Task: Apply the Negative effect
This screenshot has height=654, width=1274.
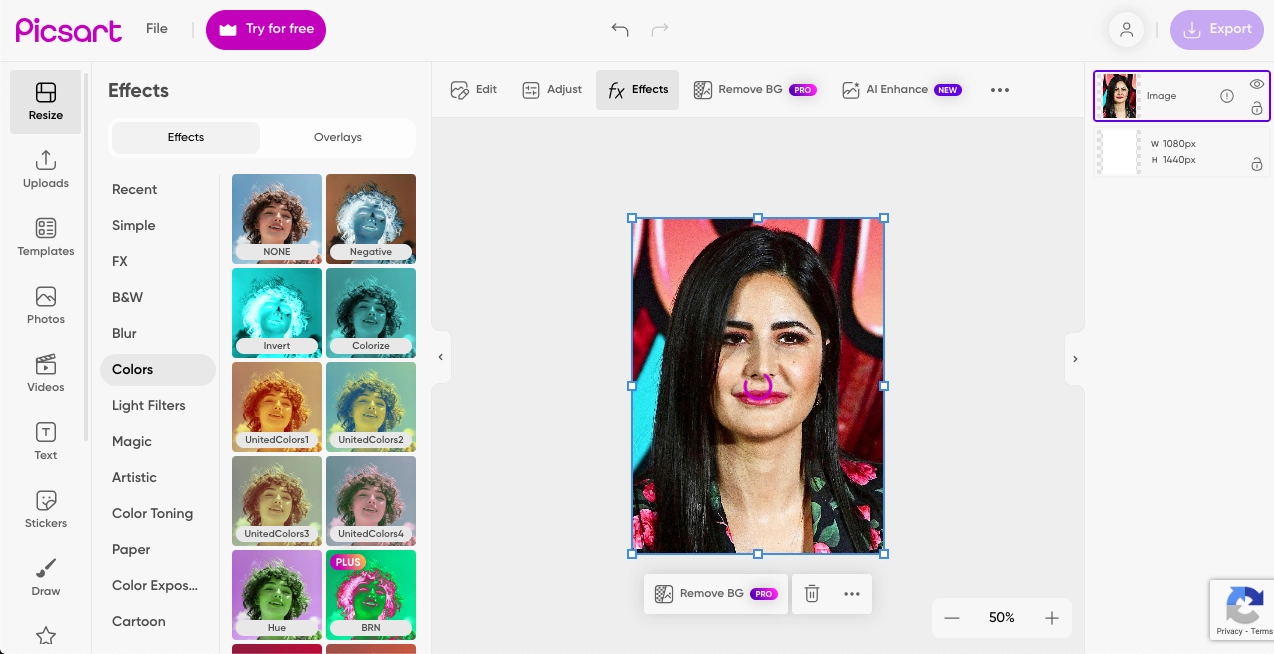Action: pos(371,219)
